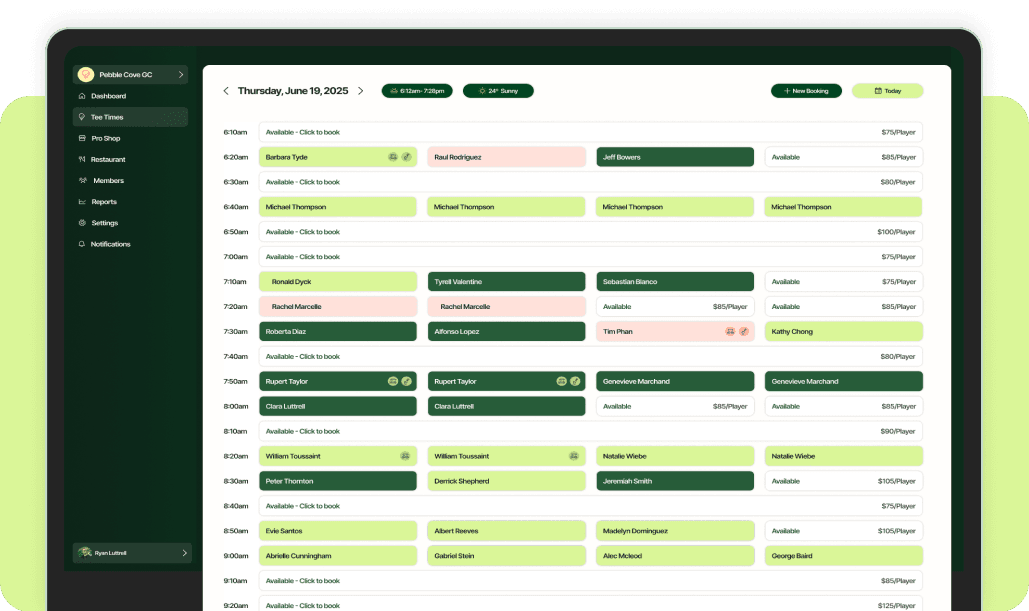Click the golf club icon on Rupert Taylor's booking
Viewport: 1029px width, 611px height.
tap(406, 381)
